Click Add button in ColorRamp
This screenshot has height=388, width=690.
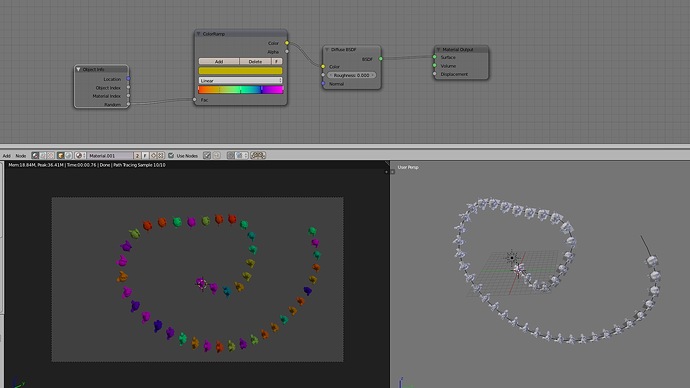pyautogui.click(x=219, y=62)
